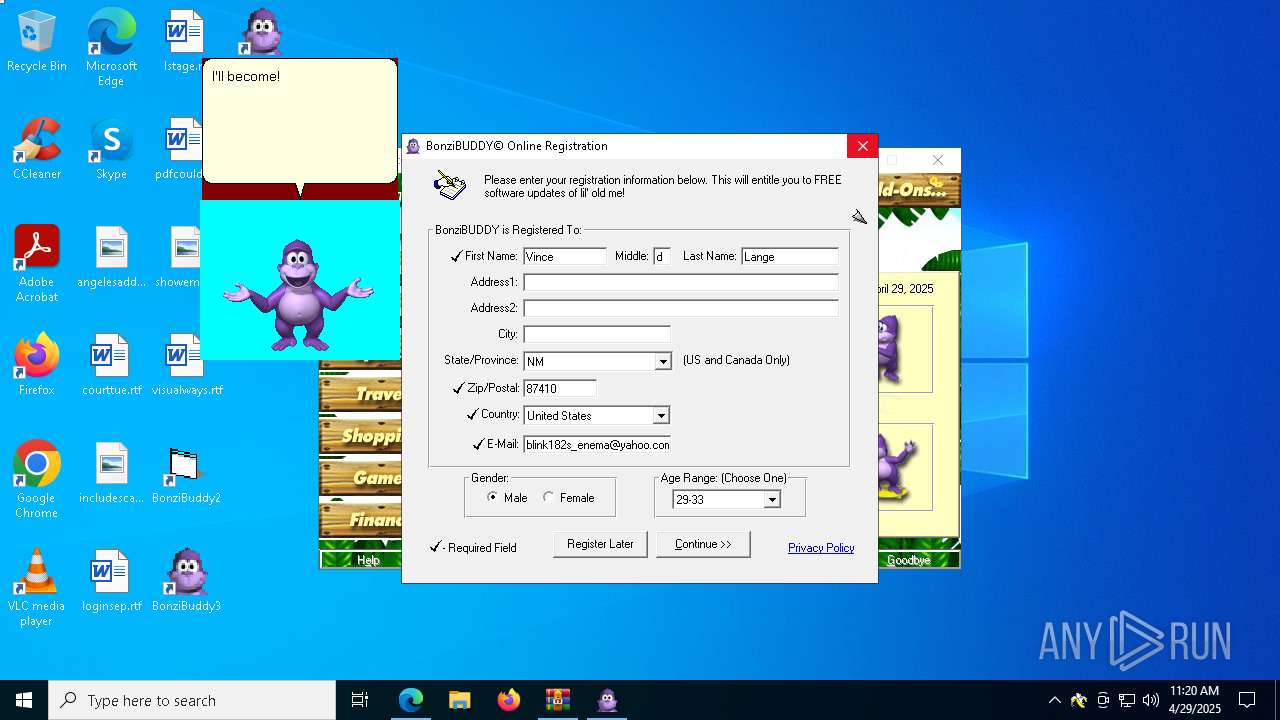Click the Travel tab in Bonzi window
Image resolution: width=1280 pixels, height=720 pixels.
click(360, 394)
